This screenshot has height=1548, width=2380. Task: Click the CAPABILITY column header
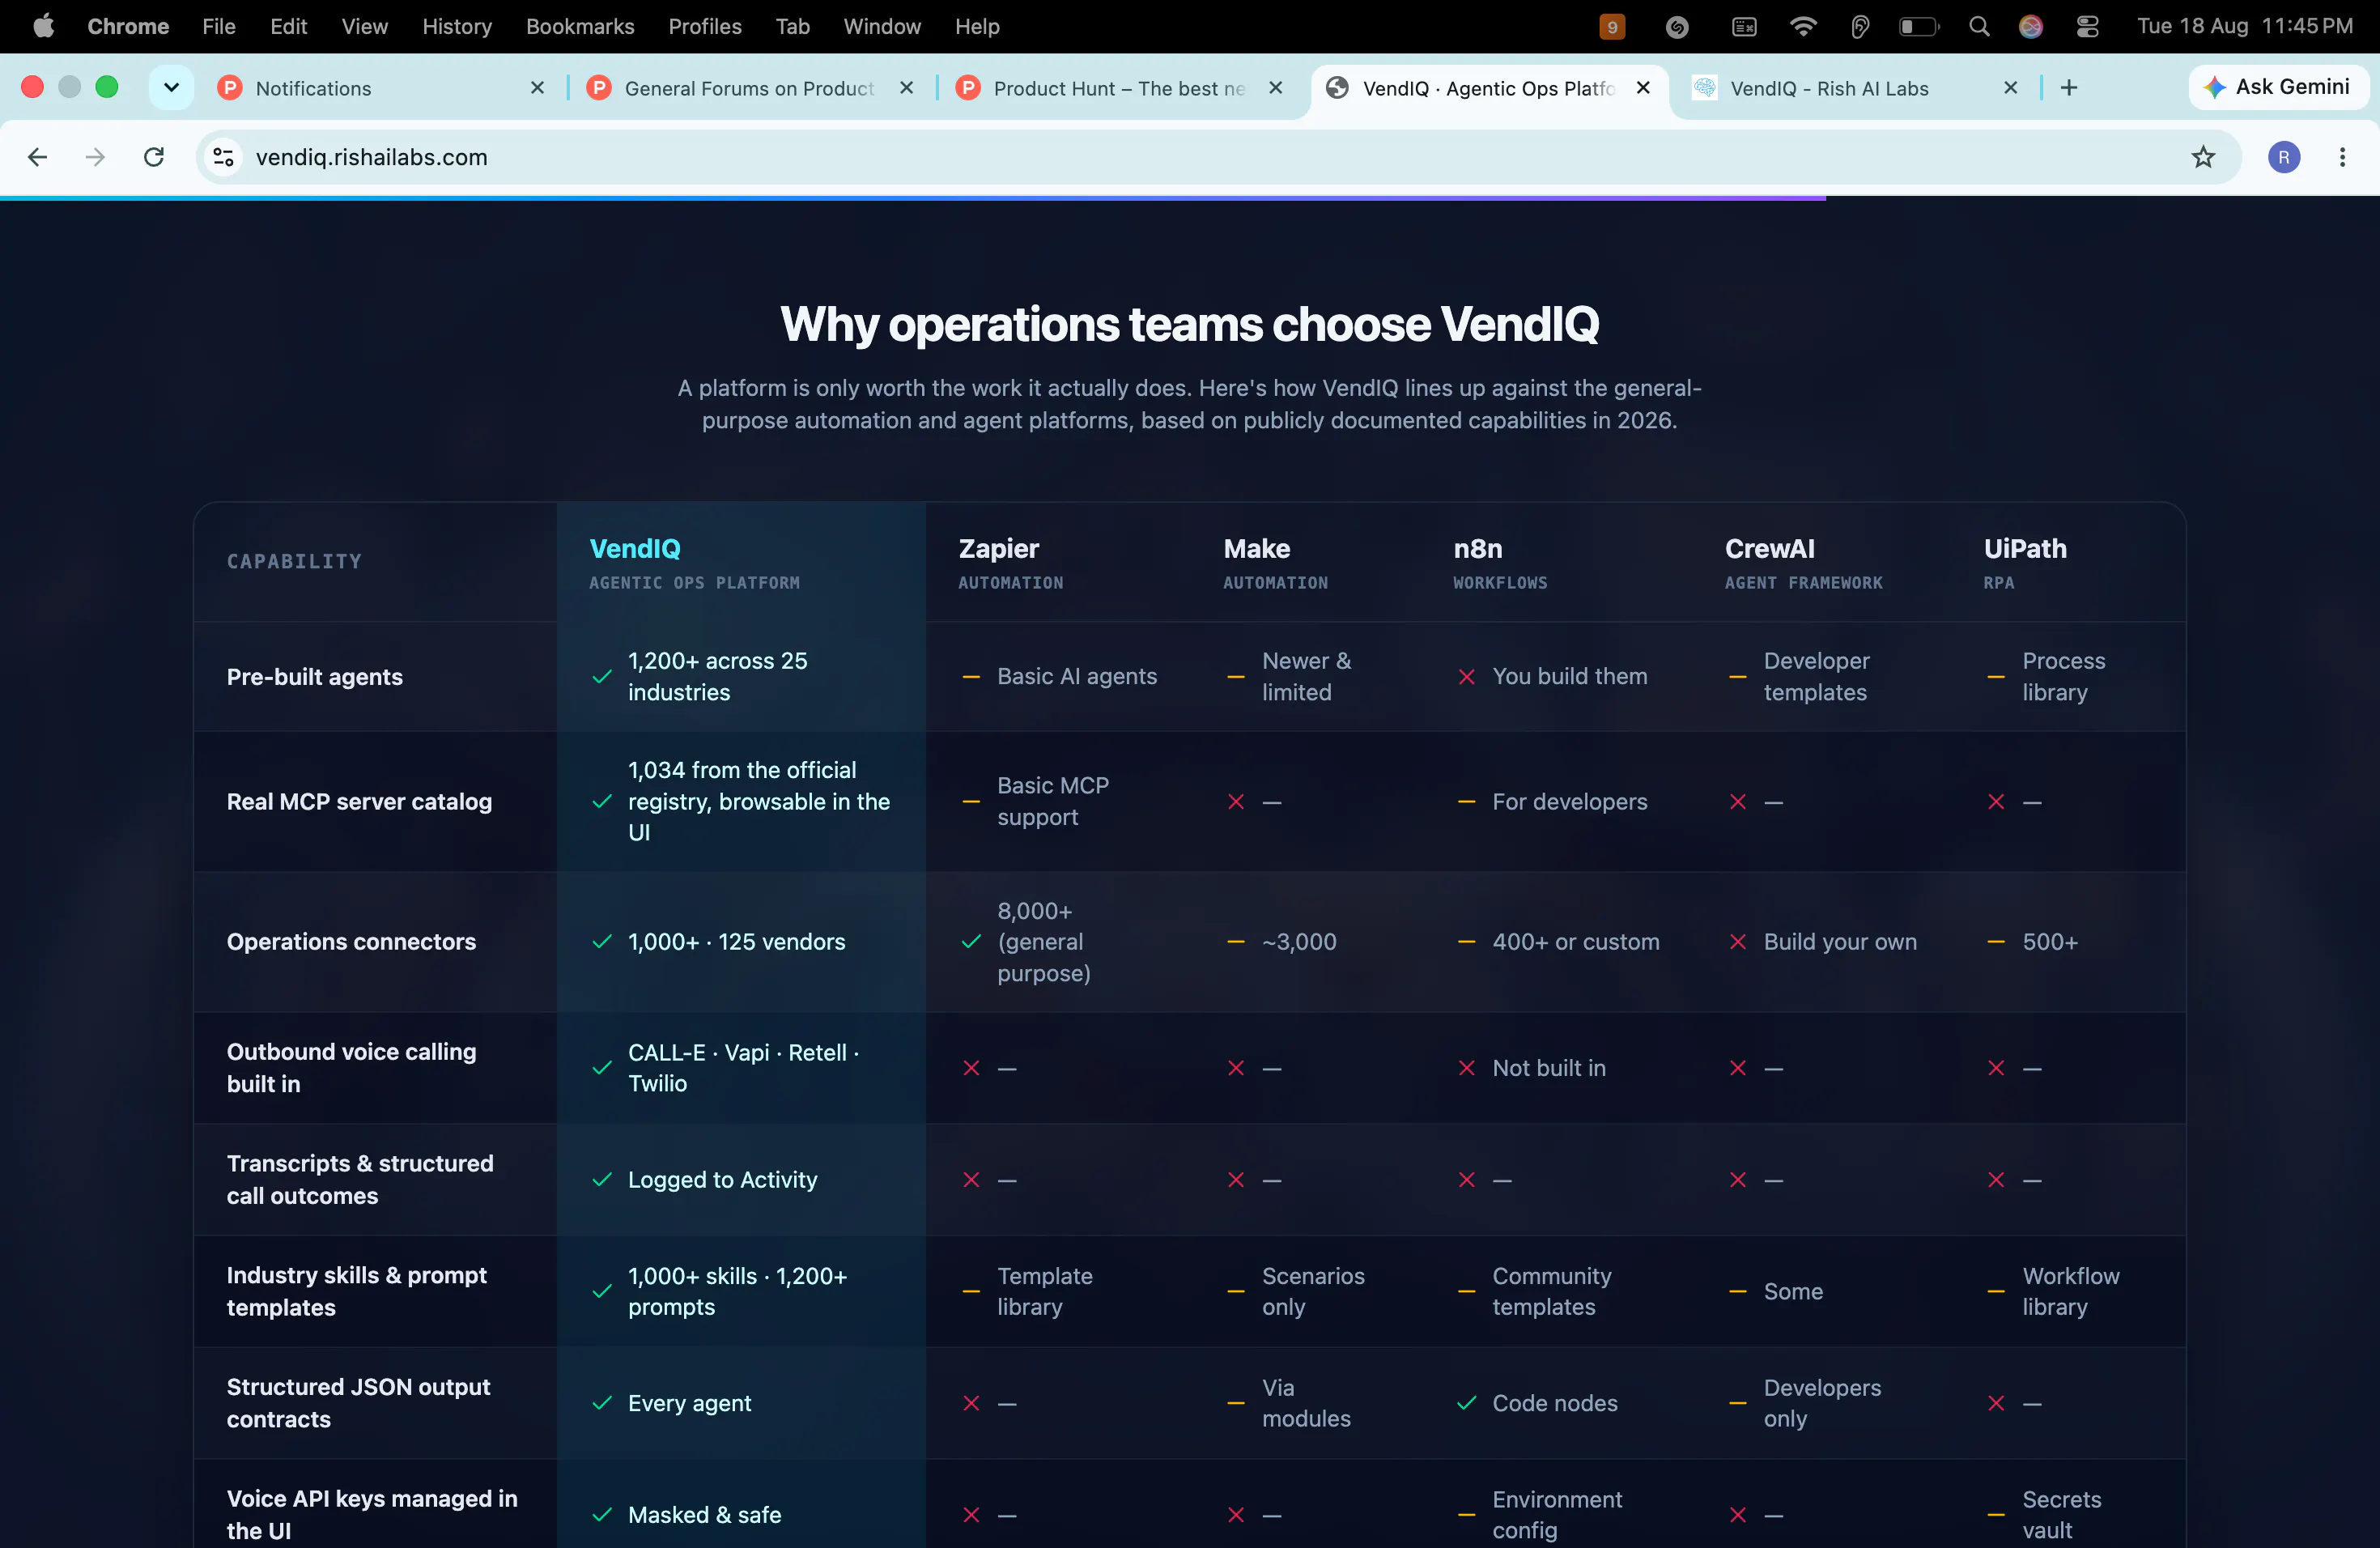(294, 561)
